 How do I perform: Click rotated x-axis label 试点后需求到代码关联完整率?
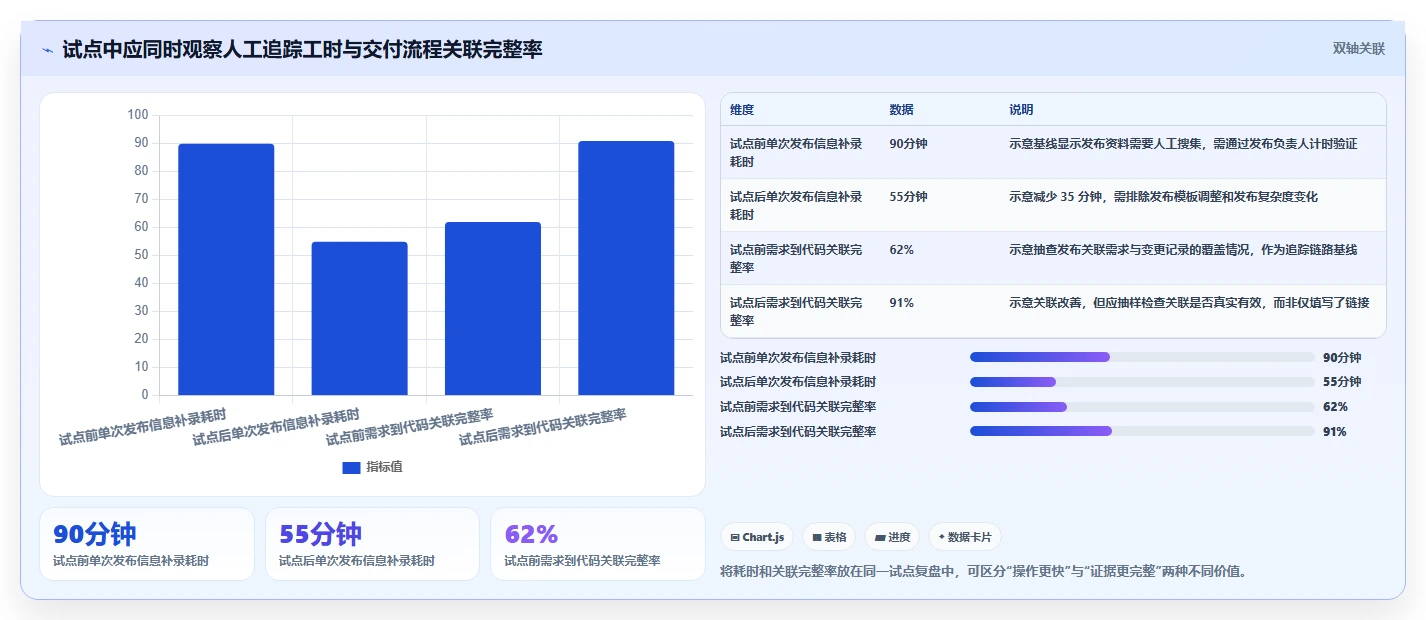(x=542, y=427)
